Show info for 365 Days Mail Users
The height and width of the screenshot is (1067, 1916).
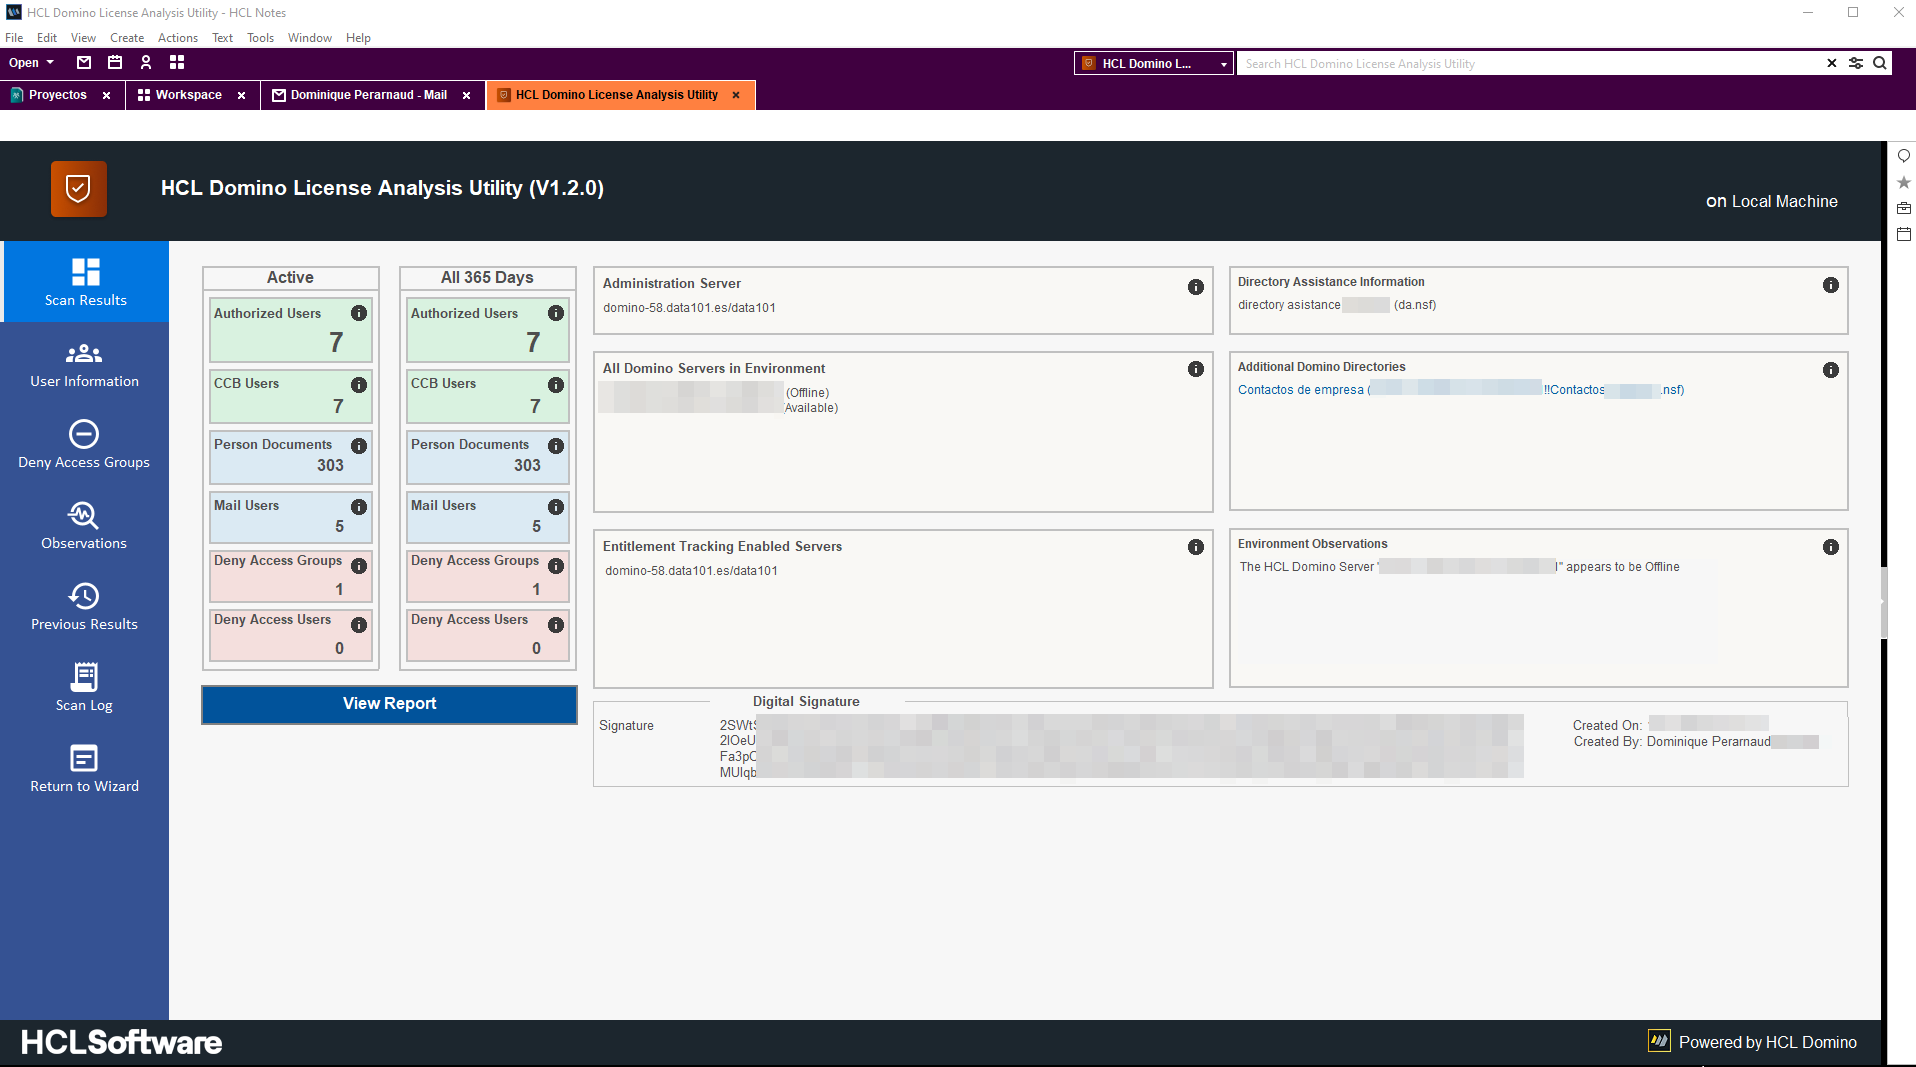point(556,507)
